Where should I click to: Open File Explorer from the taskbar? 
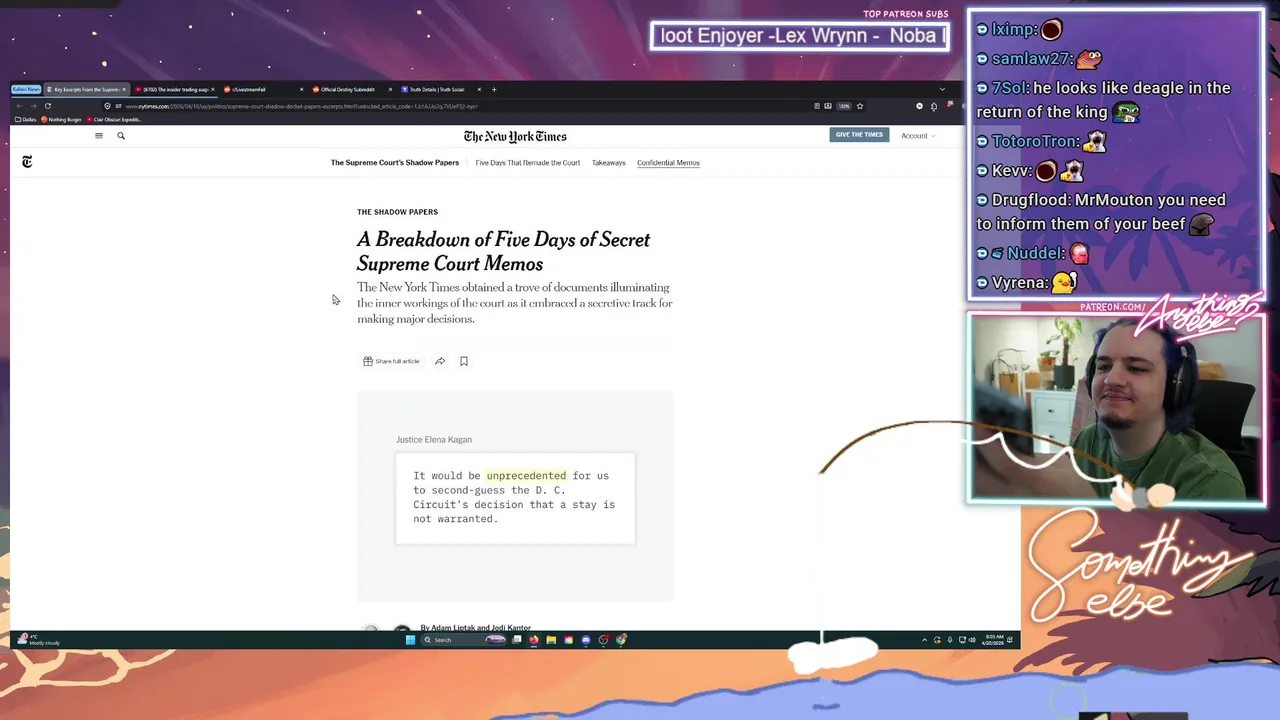(x=551, y=640)
